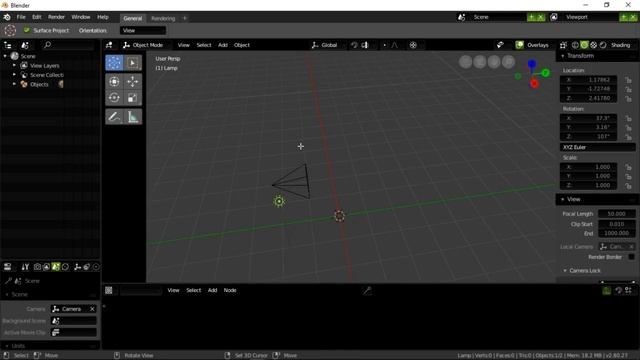Image resolution: width=640 pixels, height=360 pixels.
Task: Select the Move tool icon
Action: [132, 82]
